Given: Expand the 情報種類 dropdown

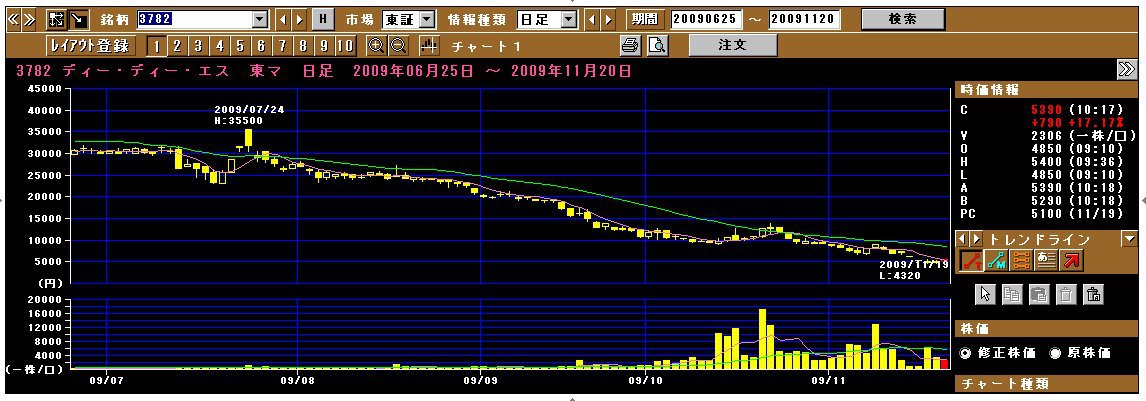Looking at the screenshot, I should (x=569, y=19).
